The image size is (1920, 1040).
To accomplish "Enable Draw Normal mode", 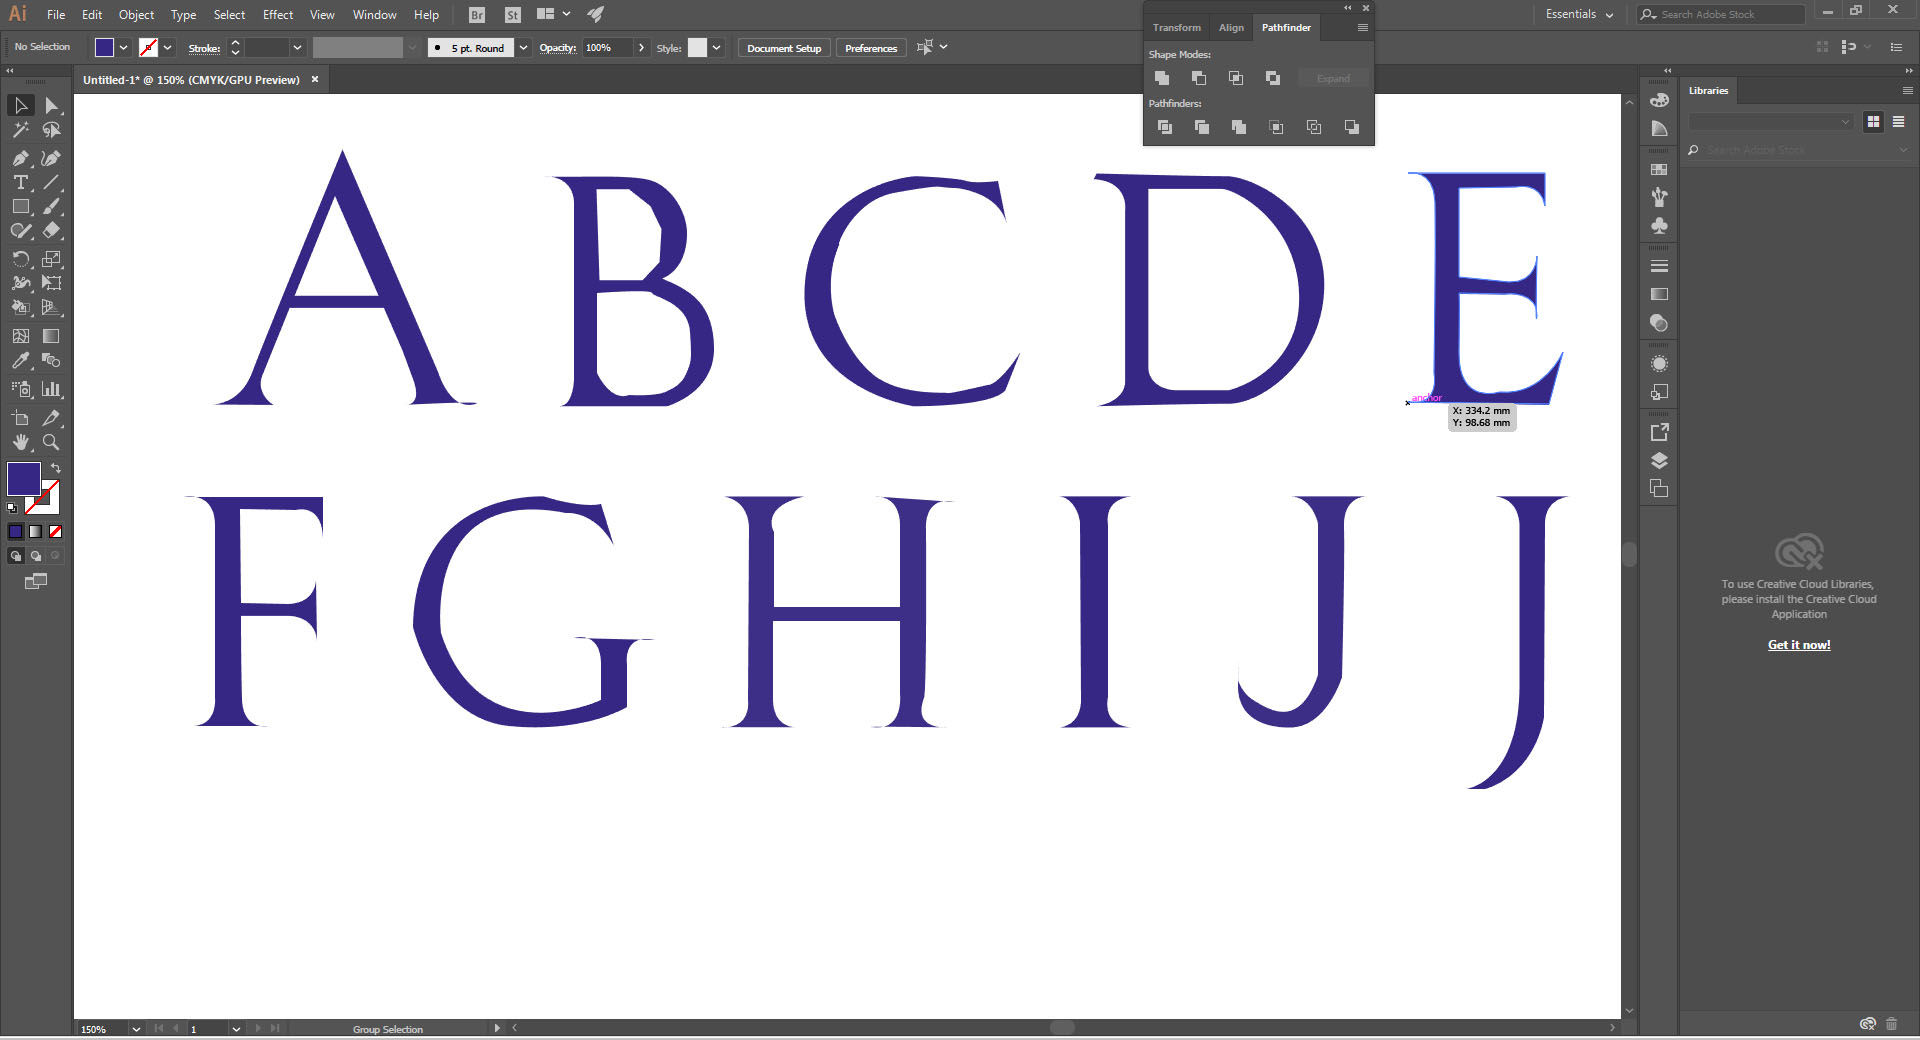I will click(16, 556).
